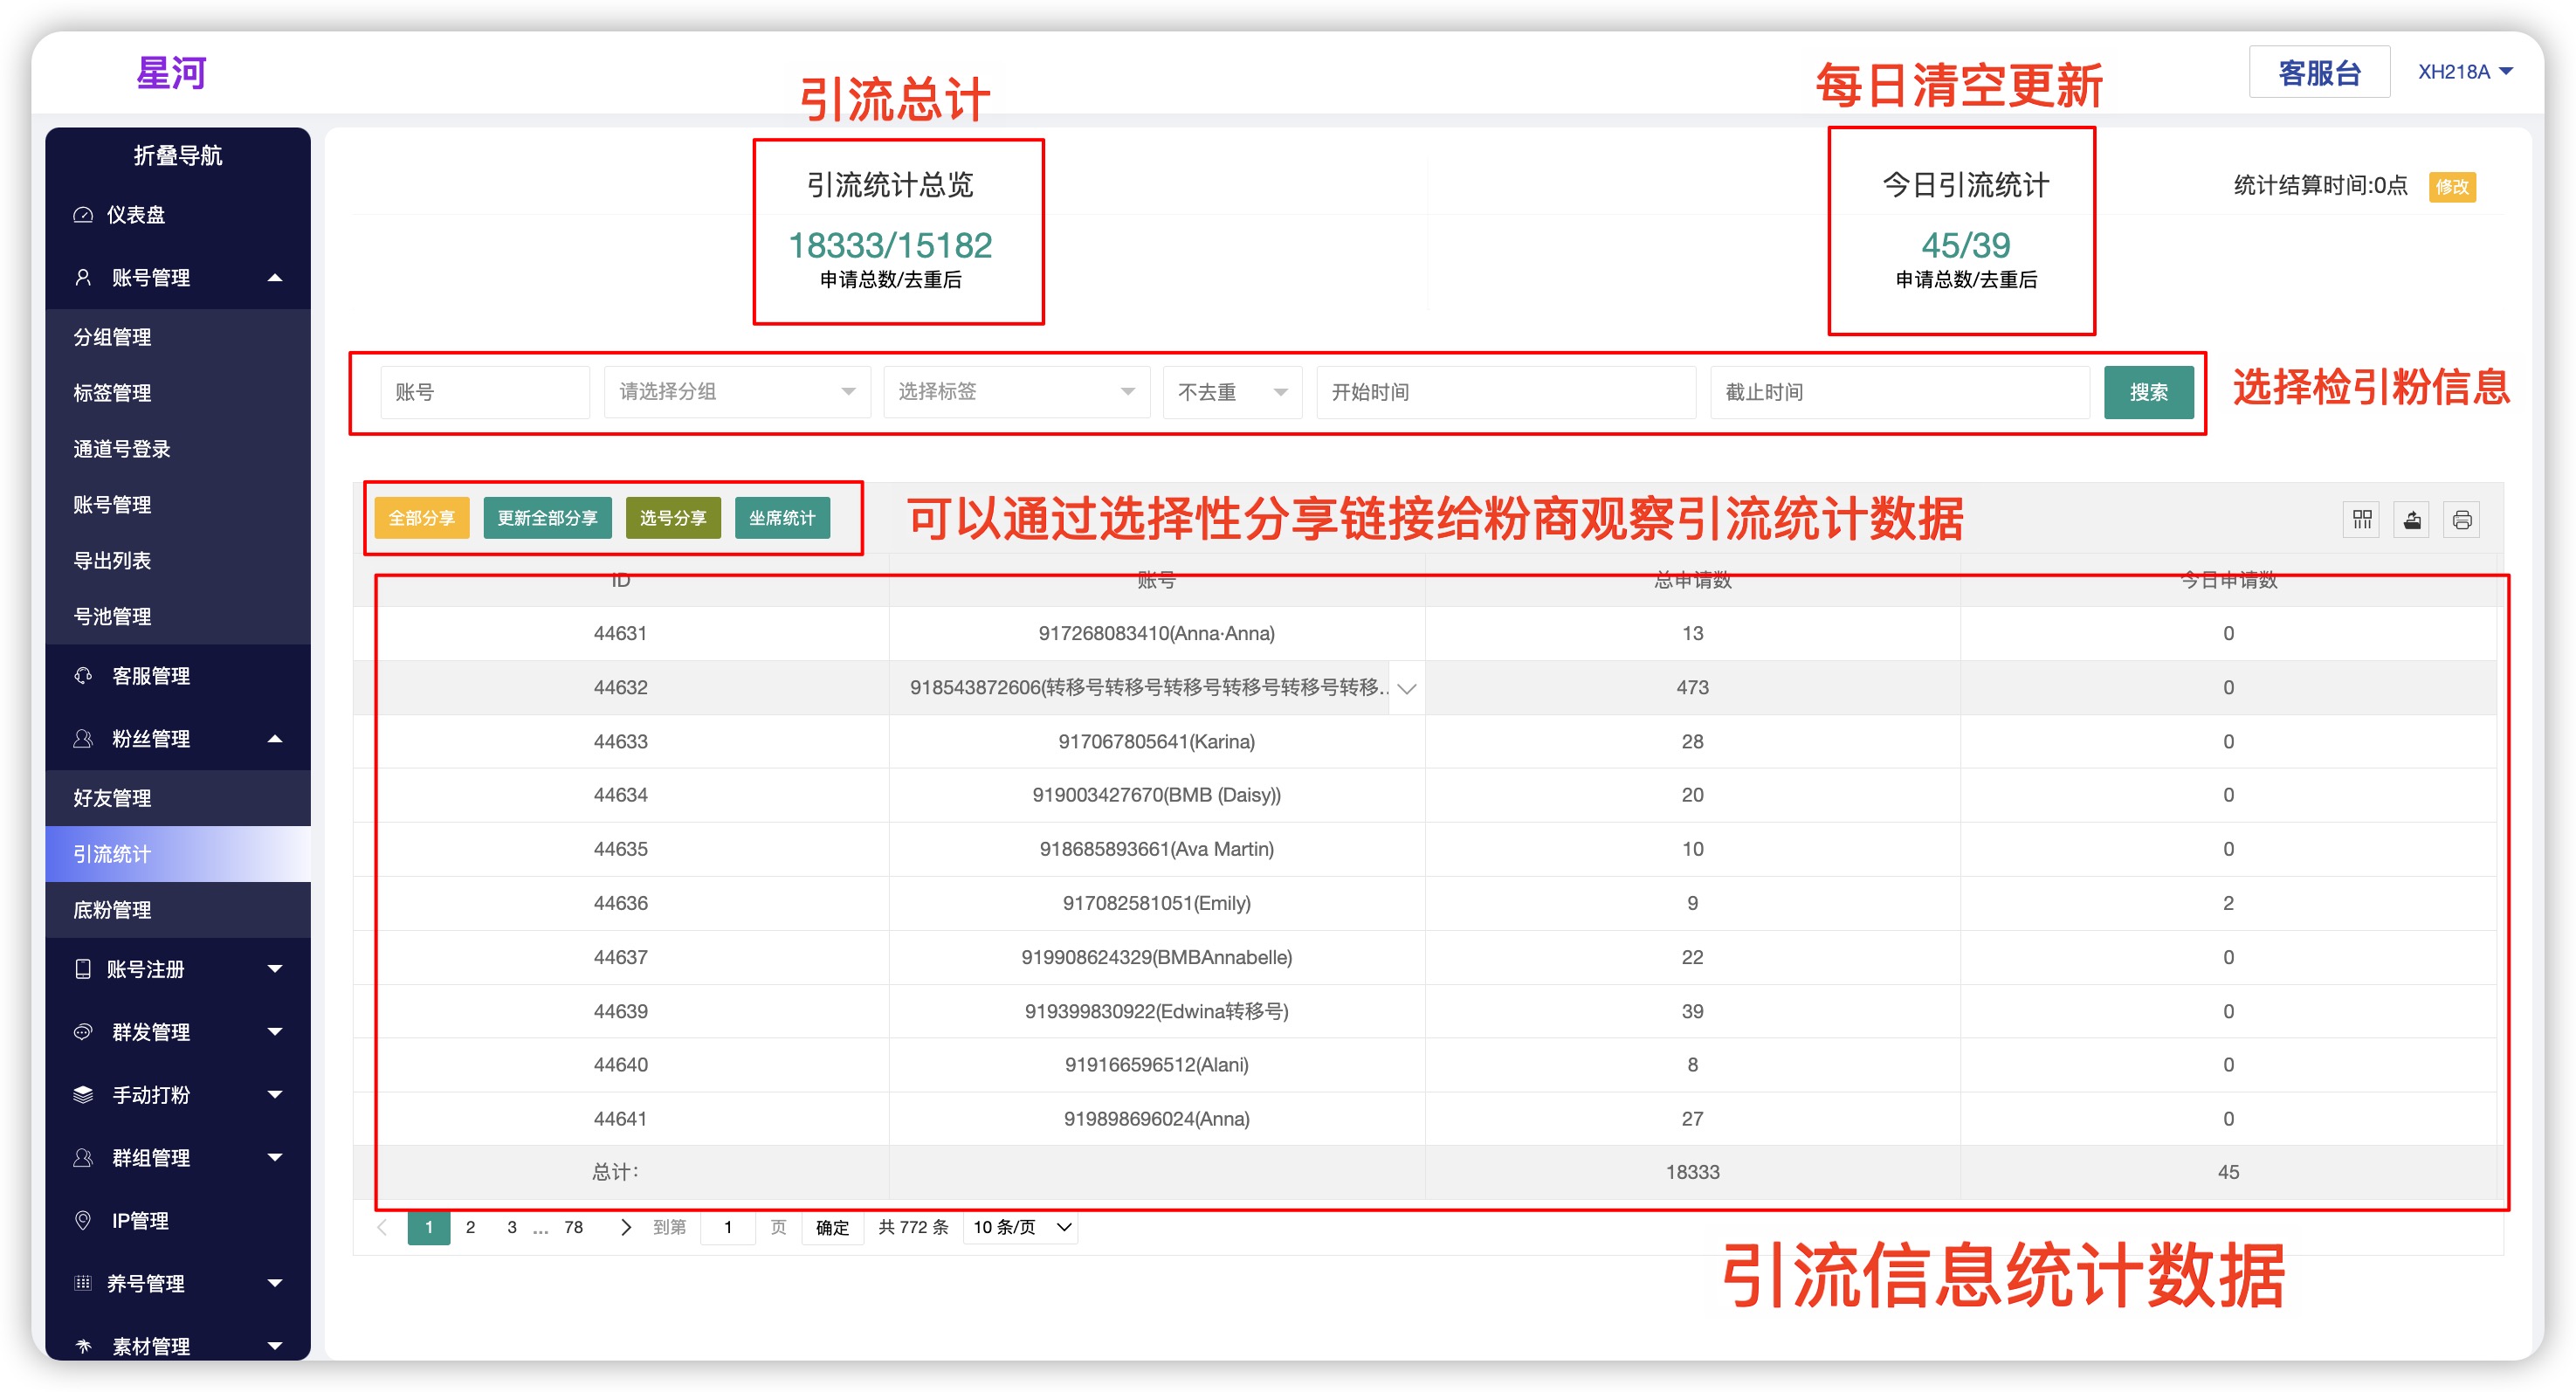Image resolution: width=2576 pixels, height=1392 pixels.
Task: Click the 手动打粉 layers icon
Action: [83, 1094]
